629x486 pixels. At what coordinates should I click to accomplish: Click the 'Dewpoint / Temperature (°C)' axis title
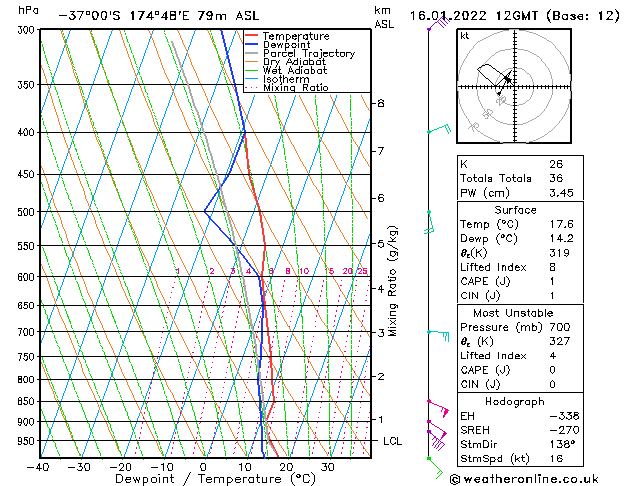point(215,479)
